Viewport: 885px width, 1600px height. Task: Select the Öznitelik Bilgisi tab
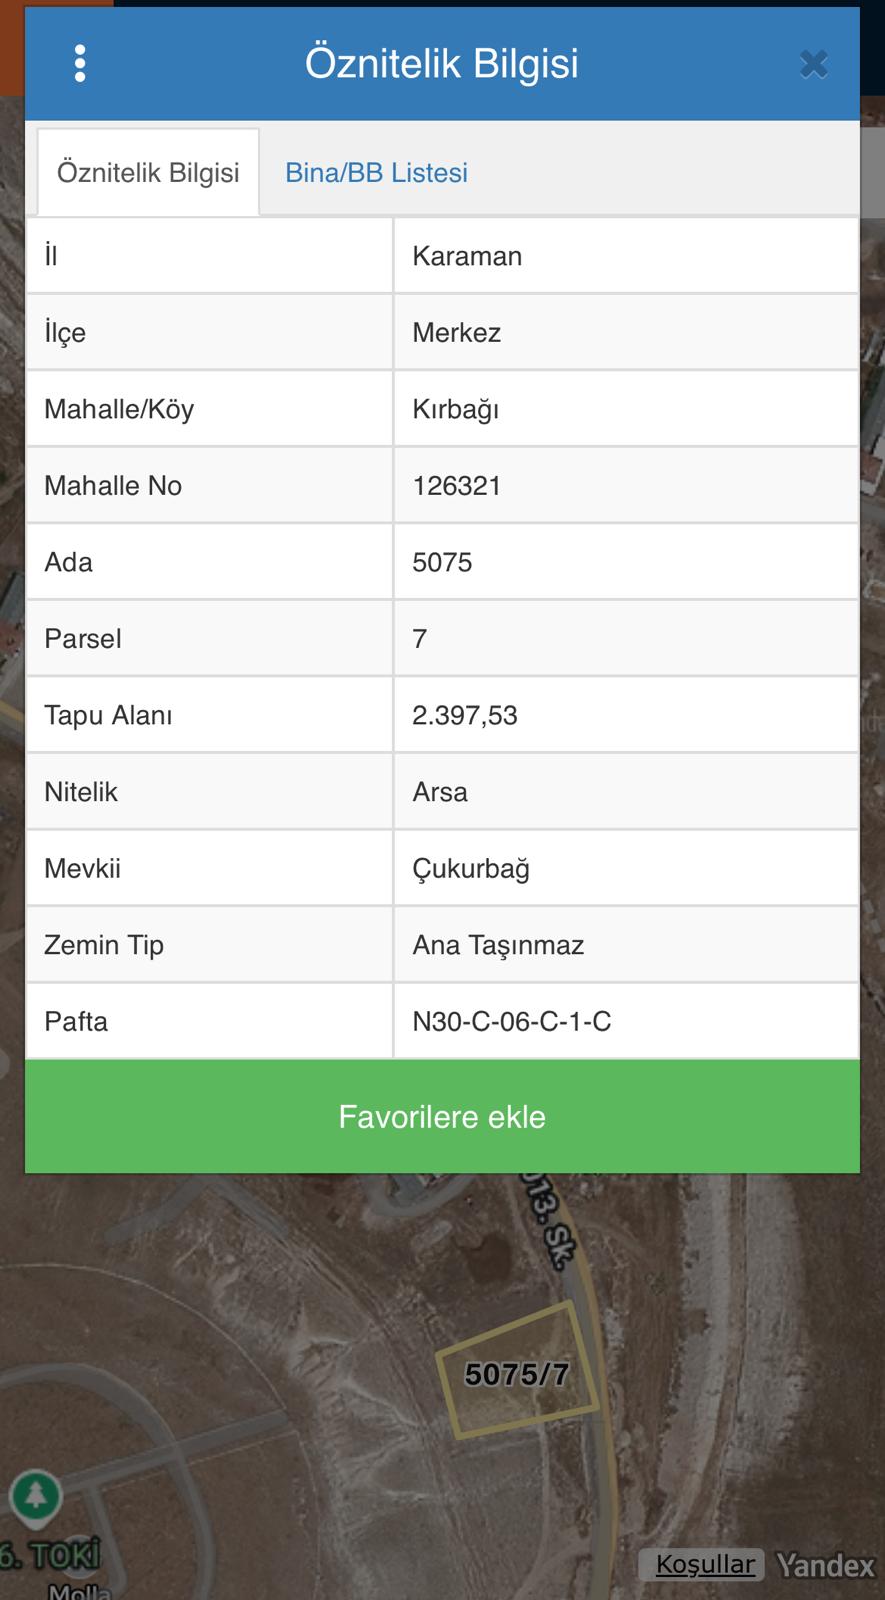148,172
